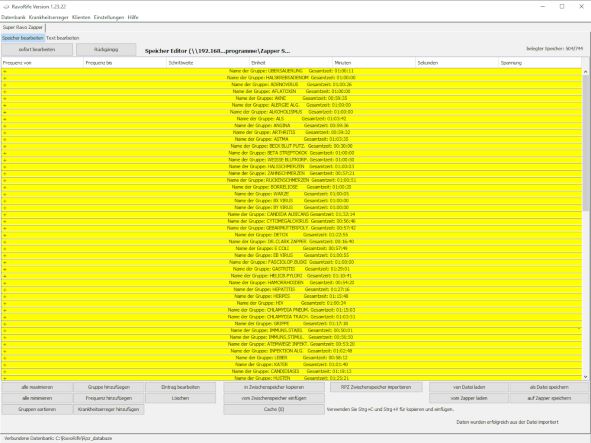Select the group row HALSSCHMERZEN
Image resolution: width=591 pixels, height=443 pixels.
[x=292, y=167]
